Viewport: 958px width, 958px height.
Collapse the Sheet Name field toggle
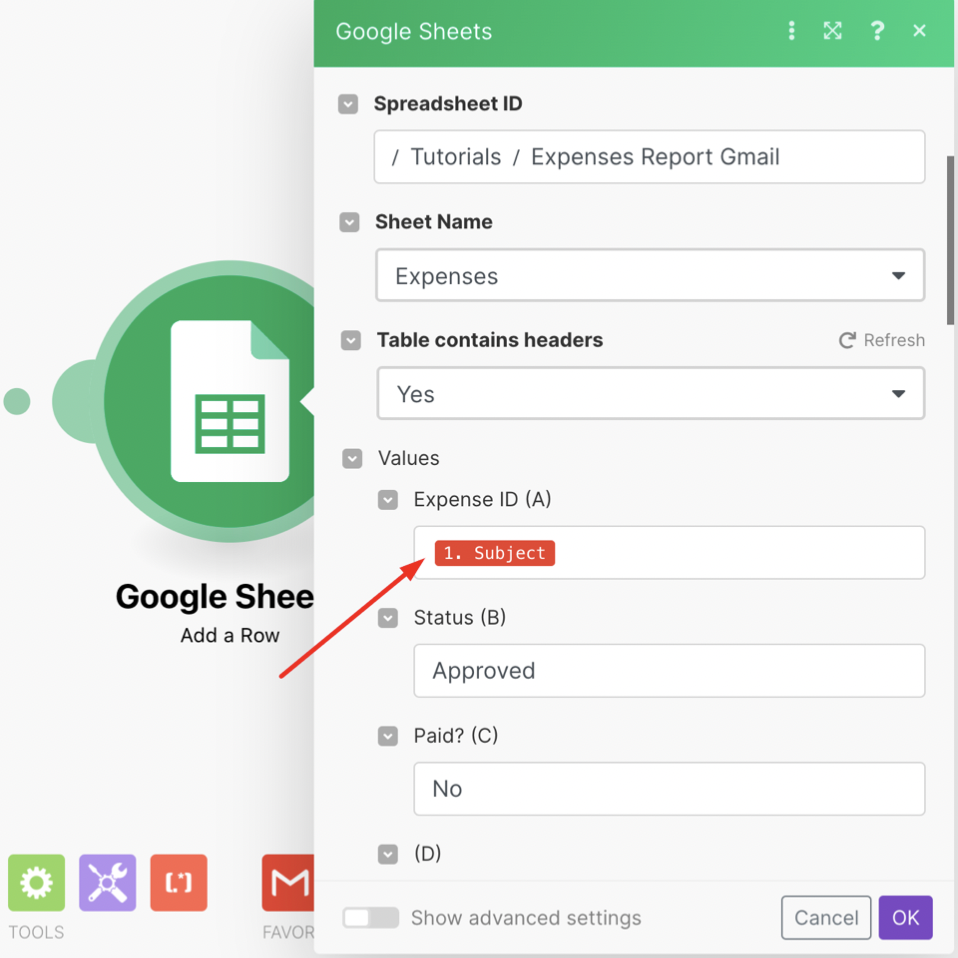point(349,222)
